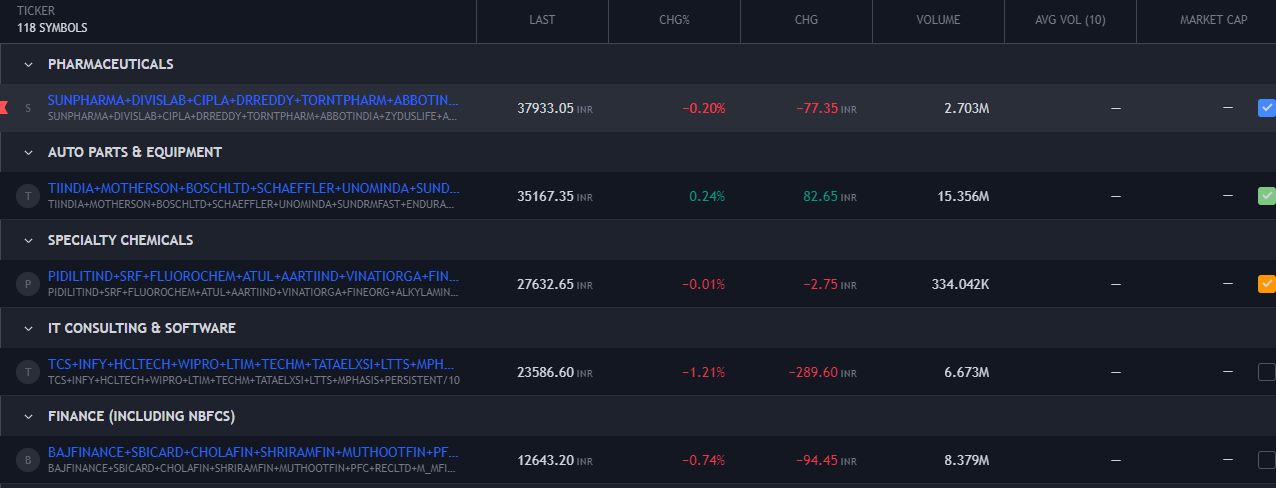Click the change value −2.75
Viewport: 1276px width, 488px height.
click(821, 284)
